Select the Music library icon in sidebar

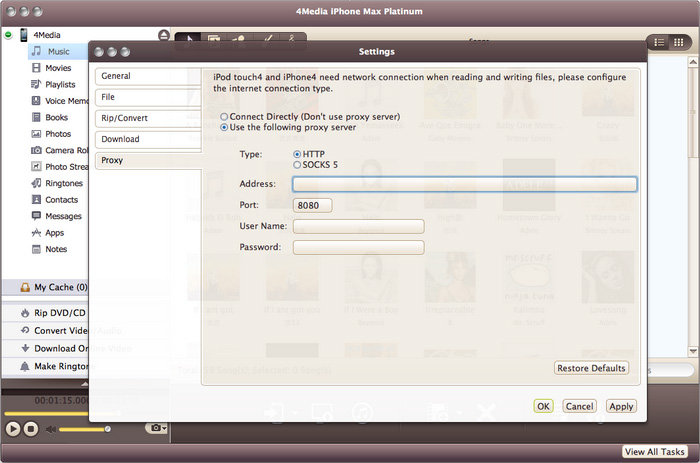[36, 51]
